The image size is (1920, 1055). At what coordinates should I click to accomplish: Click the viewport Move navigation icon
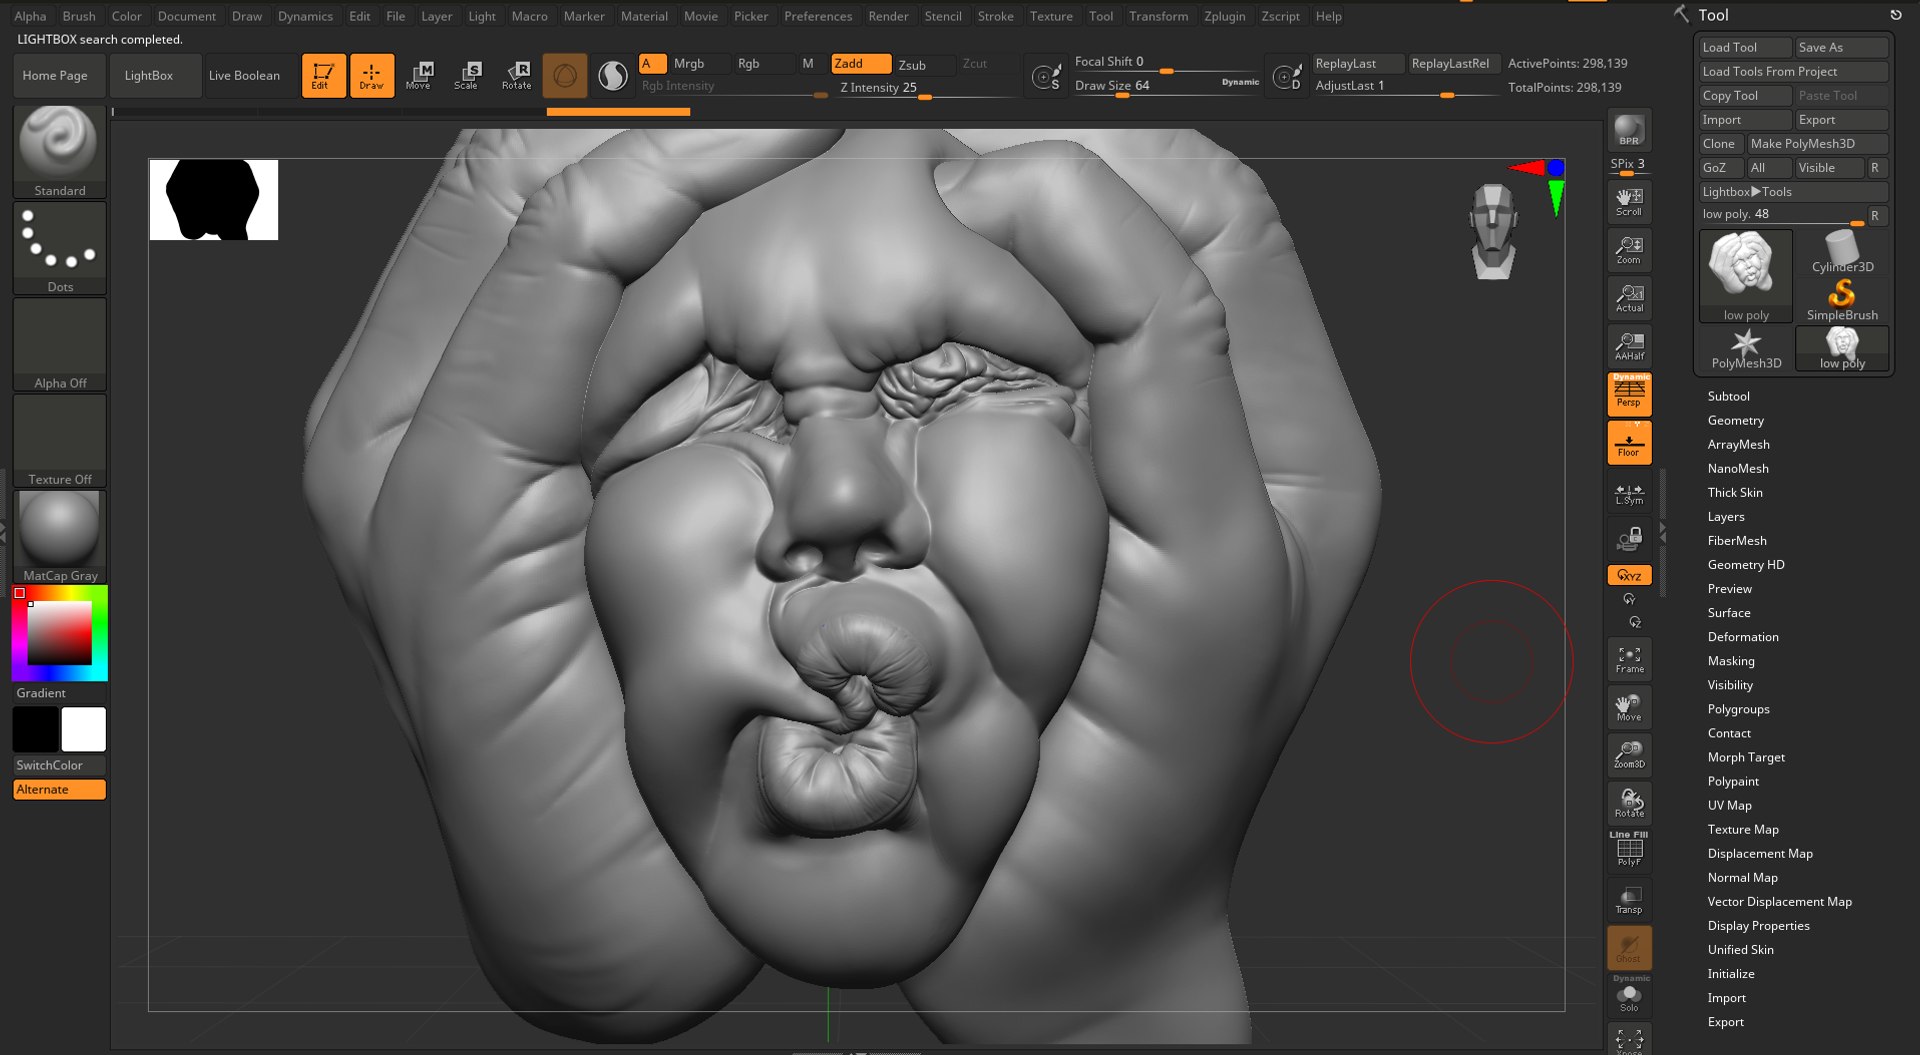pos(1629,707)
